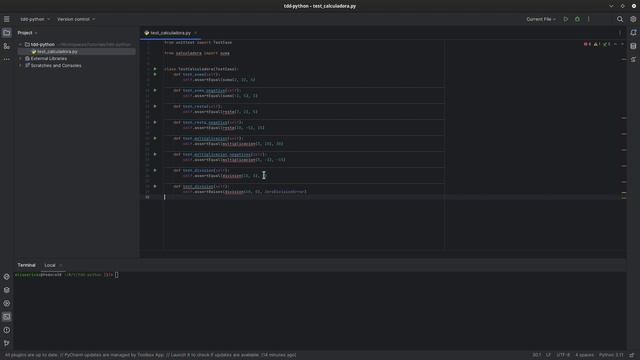Switch Python 3.11 interpreter
Viewport: 640px width, 360px height.
(611, 355)
